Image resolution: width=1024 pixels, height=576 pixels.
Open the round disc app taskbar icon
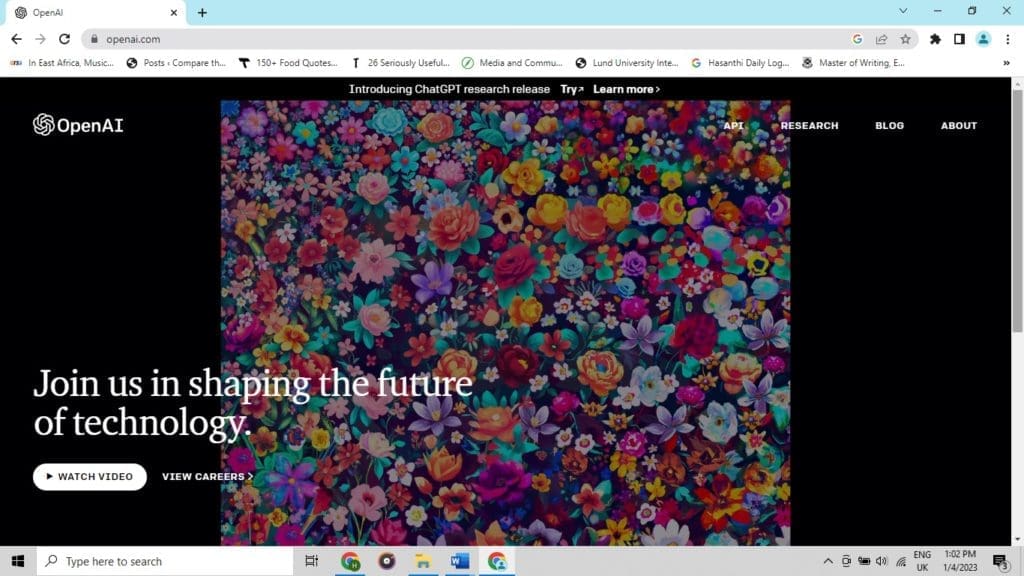tap(387, 561)
